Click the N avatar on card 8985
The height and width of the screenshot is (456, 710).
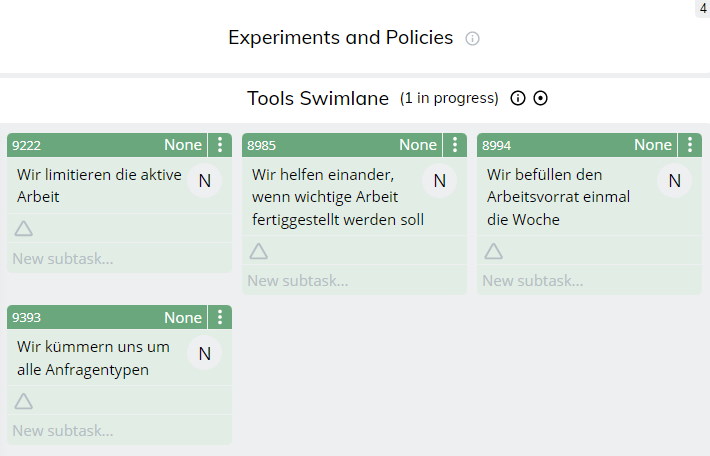[x=440, y=181]
